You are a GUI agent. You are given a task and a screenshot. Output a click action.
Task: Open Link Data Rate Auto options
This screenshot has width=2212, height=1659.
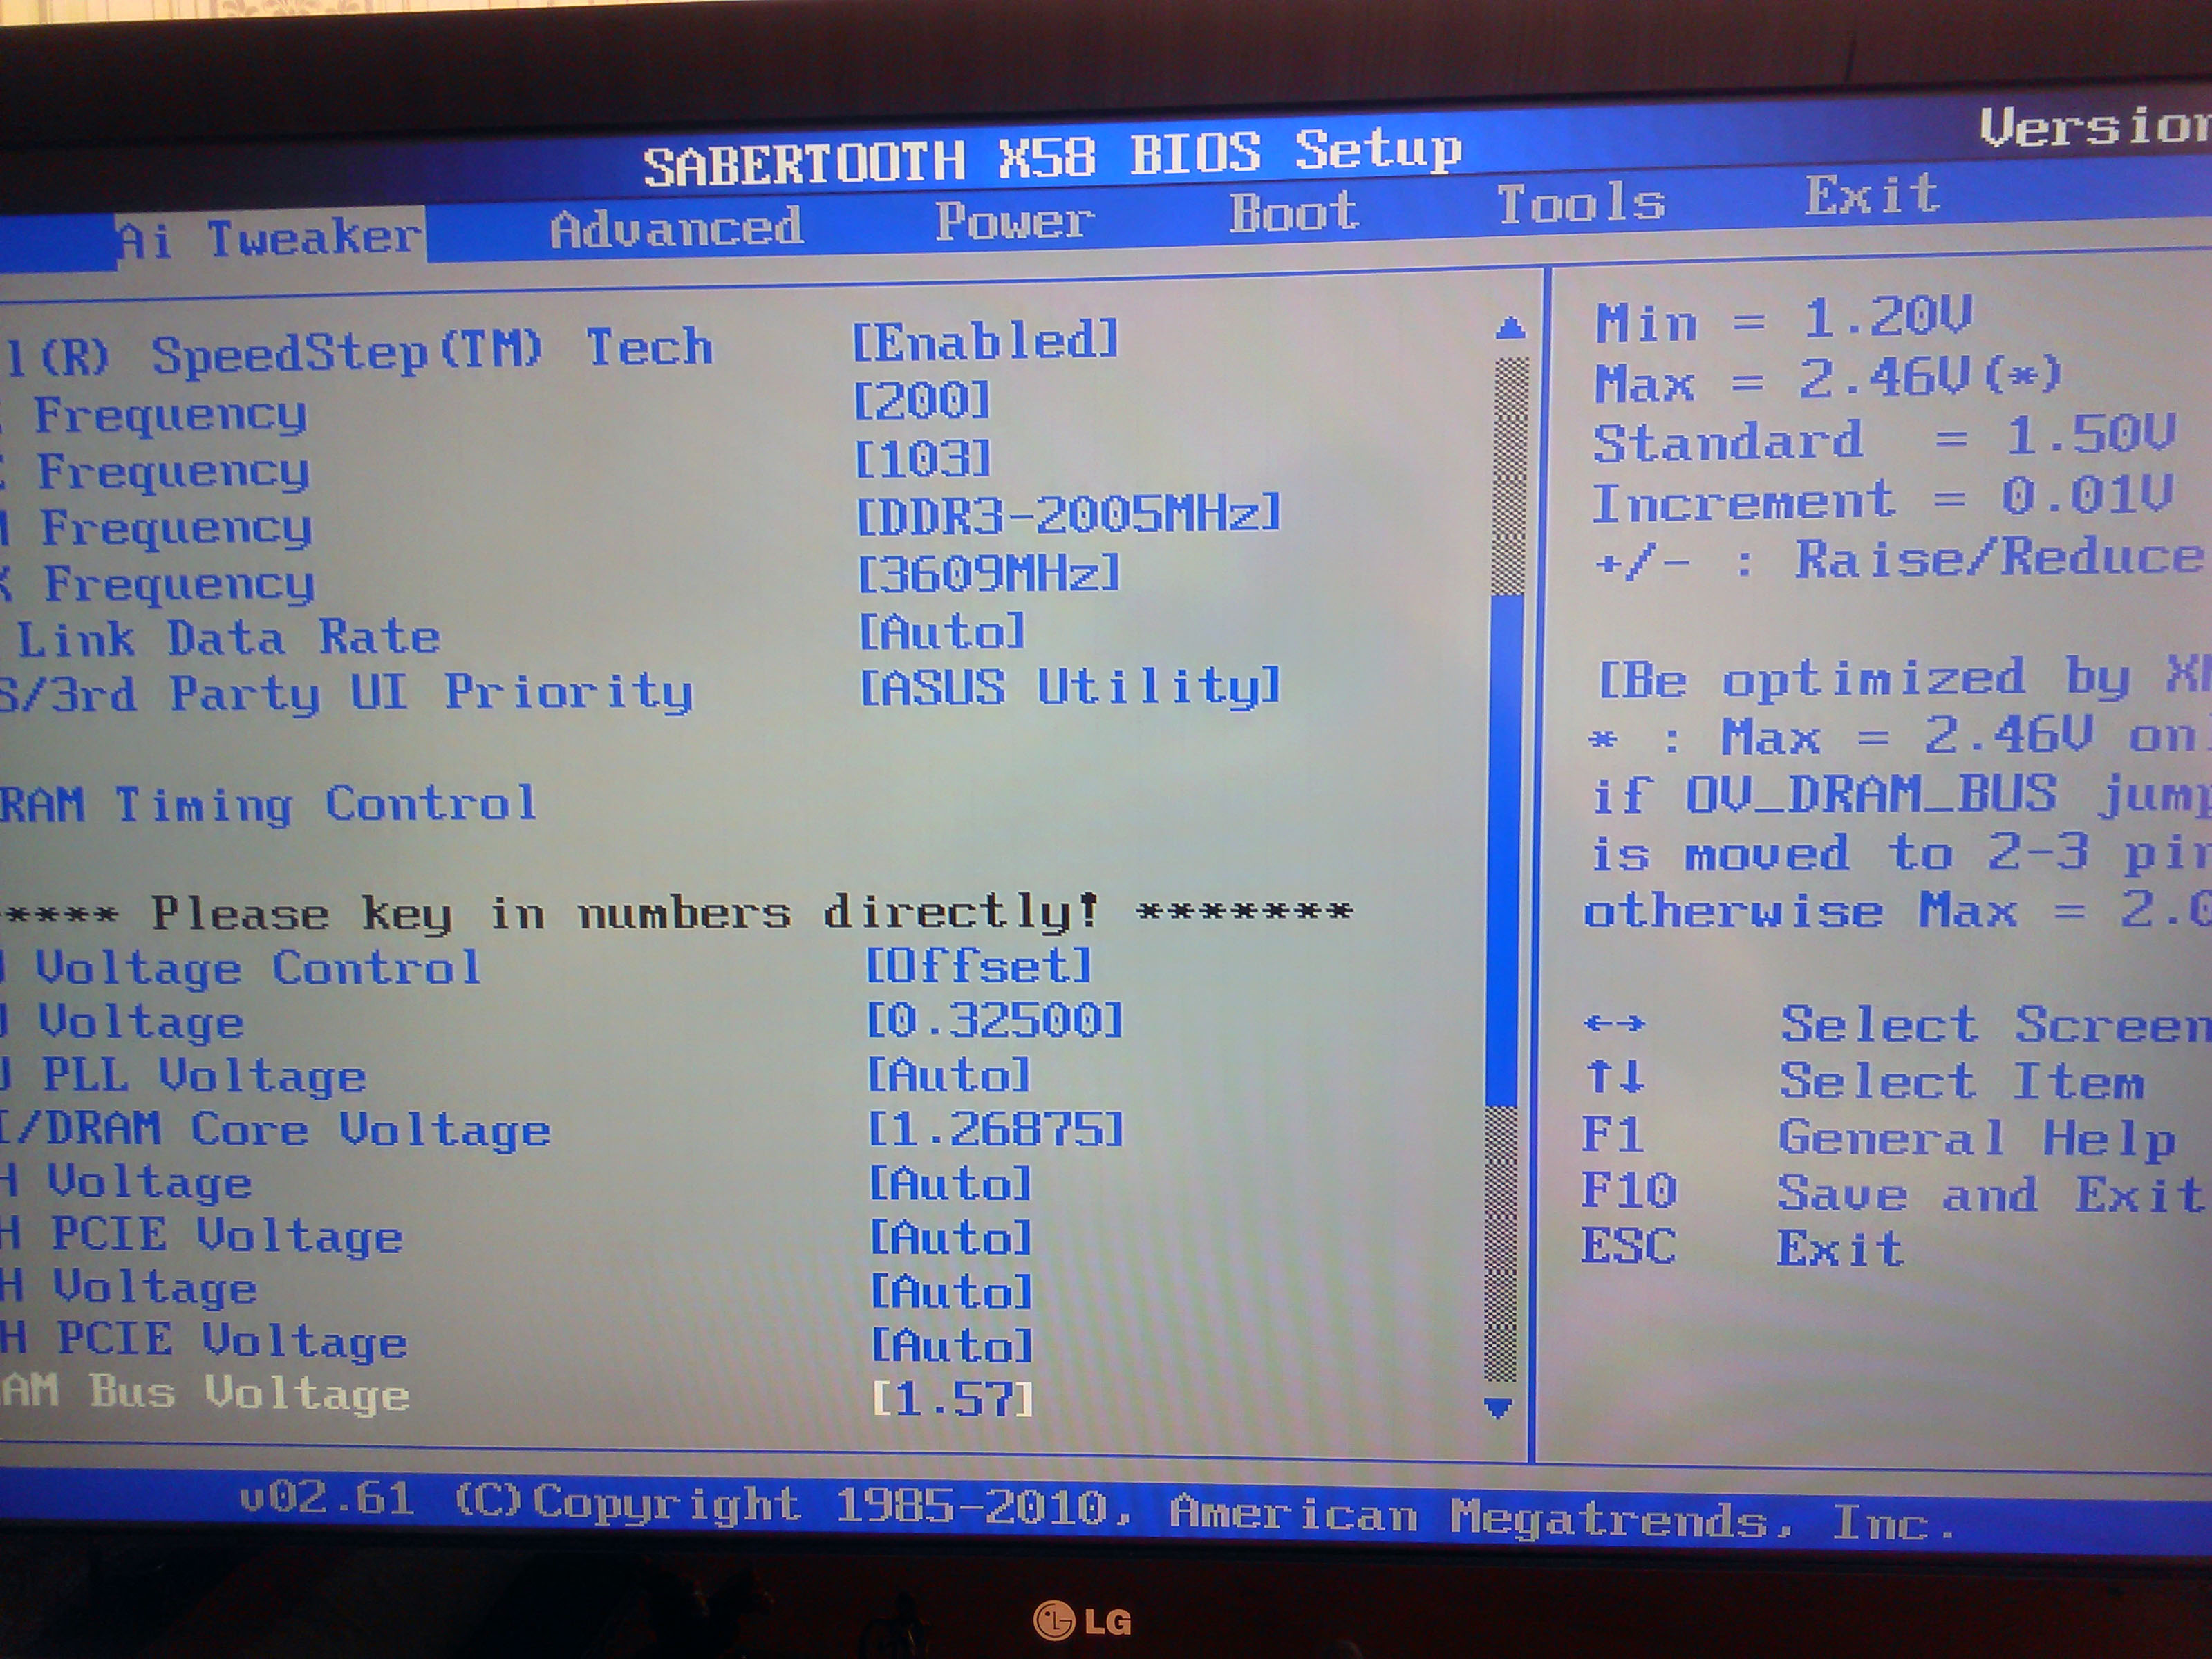click(x=942, y=631)
